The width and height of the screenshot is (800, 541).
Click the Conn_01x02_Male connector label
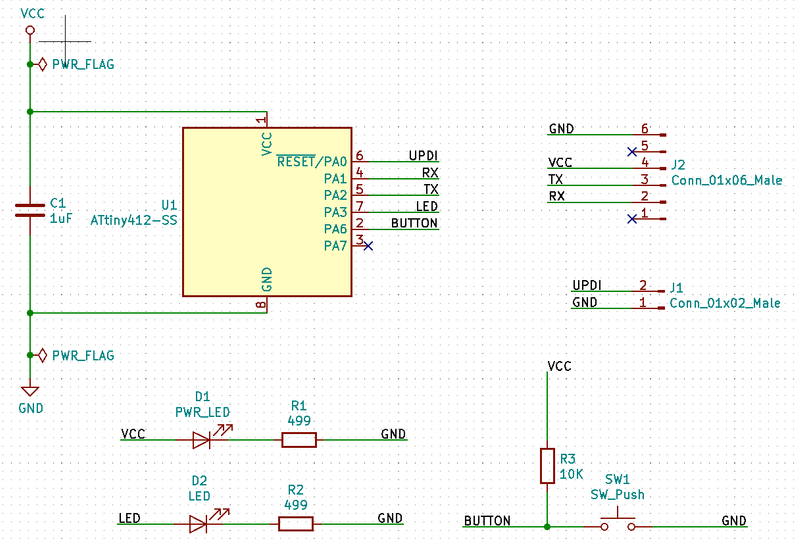[725, 303]
